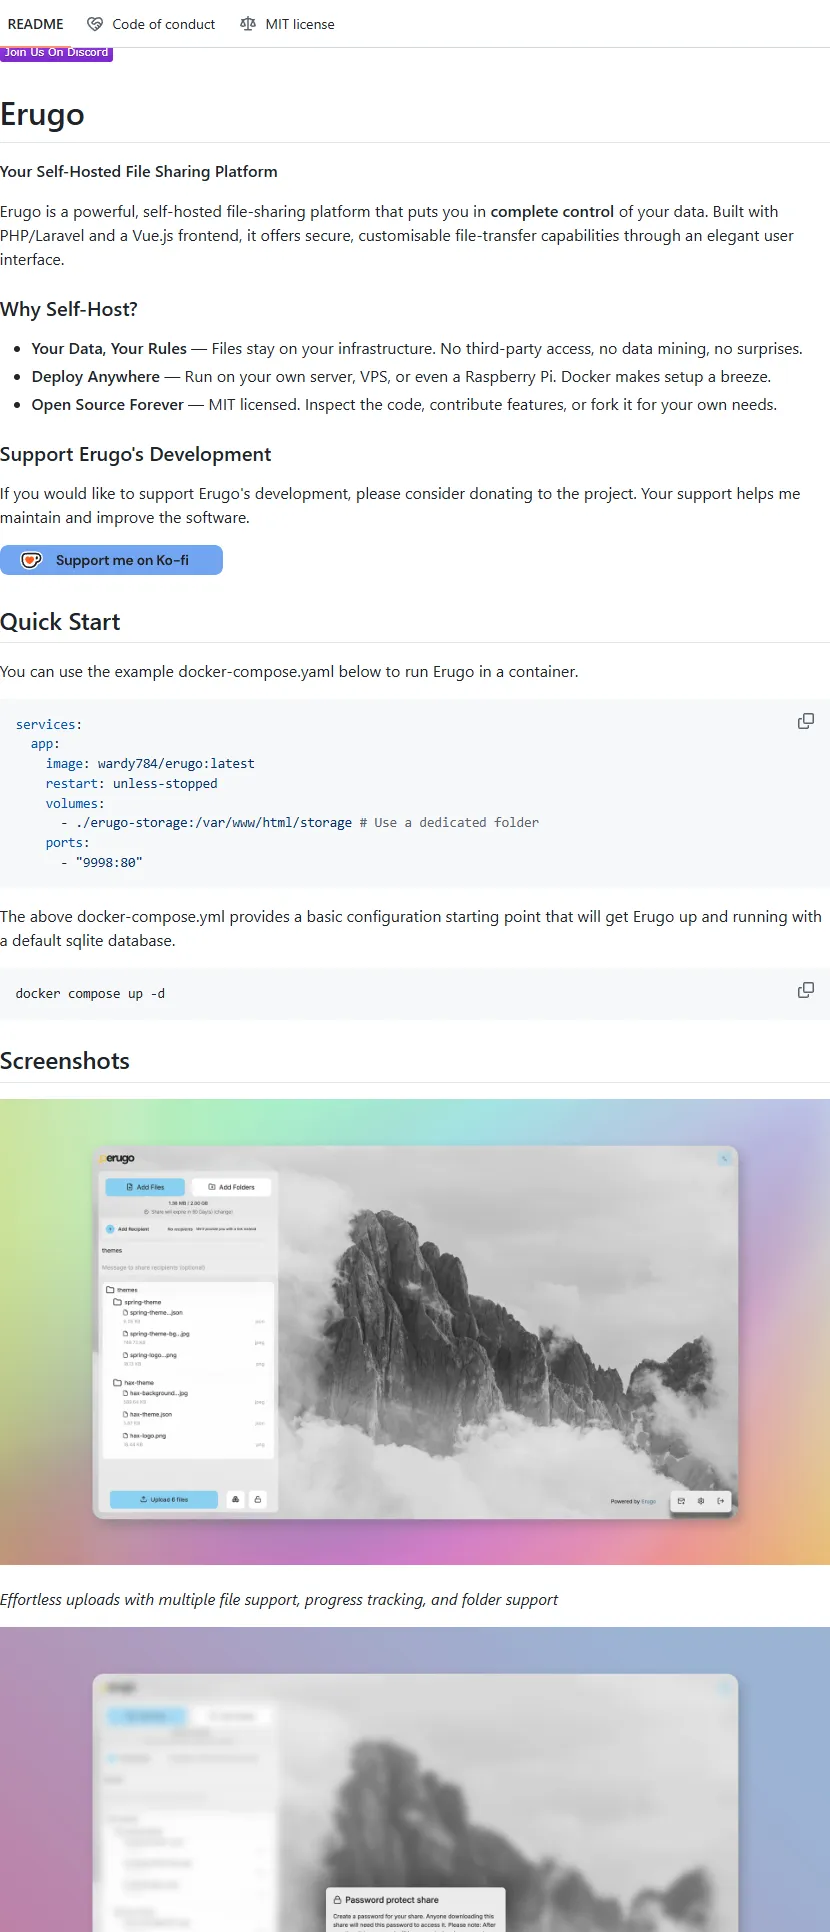Open the README tab

pos(35,24)
